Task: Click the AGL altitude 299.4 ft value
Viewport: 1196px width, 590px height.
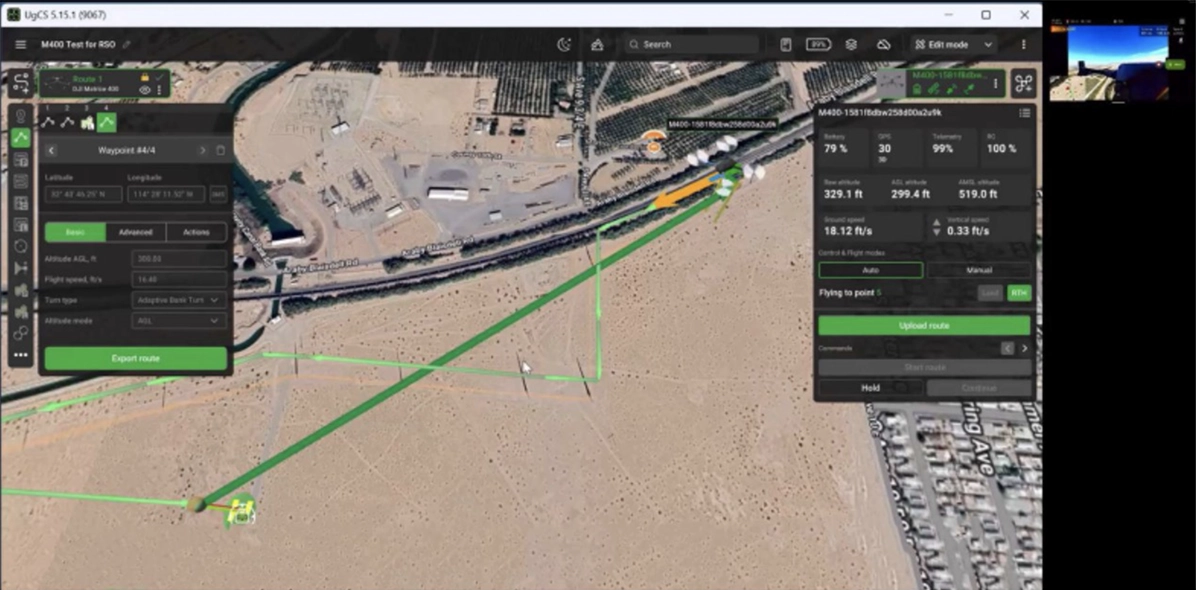Action: pyautogui.click(x=910, y=194)
